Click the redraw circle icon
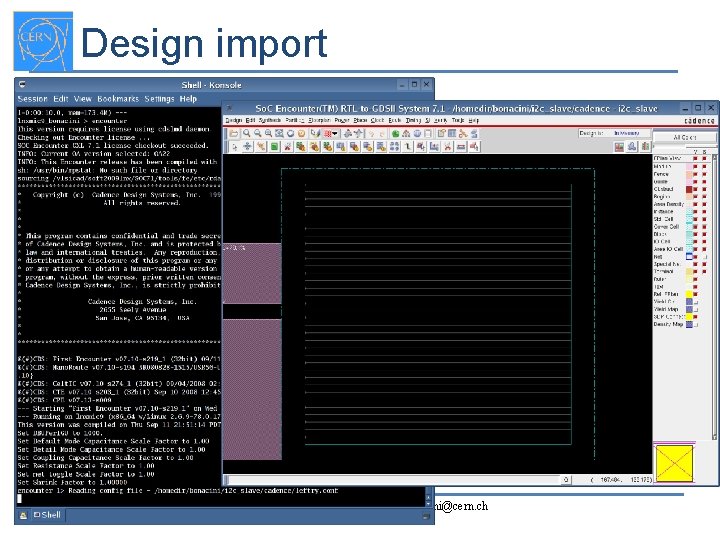This screenshot has width=720, height=540. click(290, 134)
